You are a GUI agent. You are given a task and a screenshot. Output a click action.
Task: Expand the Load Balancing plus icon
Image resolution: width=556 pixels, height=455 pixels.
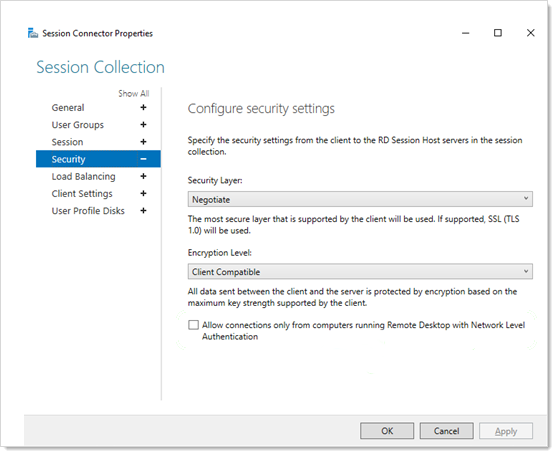coord(143,176)
